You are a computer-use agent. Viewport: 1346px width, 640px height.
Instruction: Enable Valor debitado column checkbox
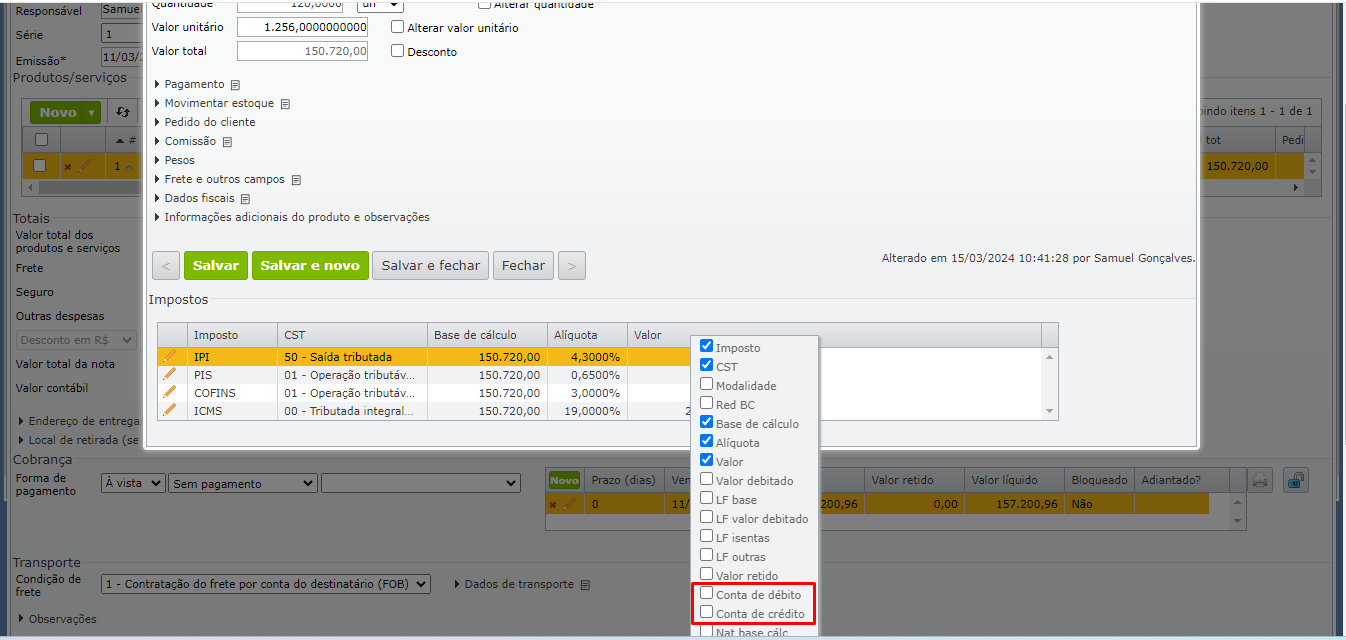pyautogui.click(x=706, y=480)
